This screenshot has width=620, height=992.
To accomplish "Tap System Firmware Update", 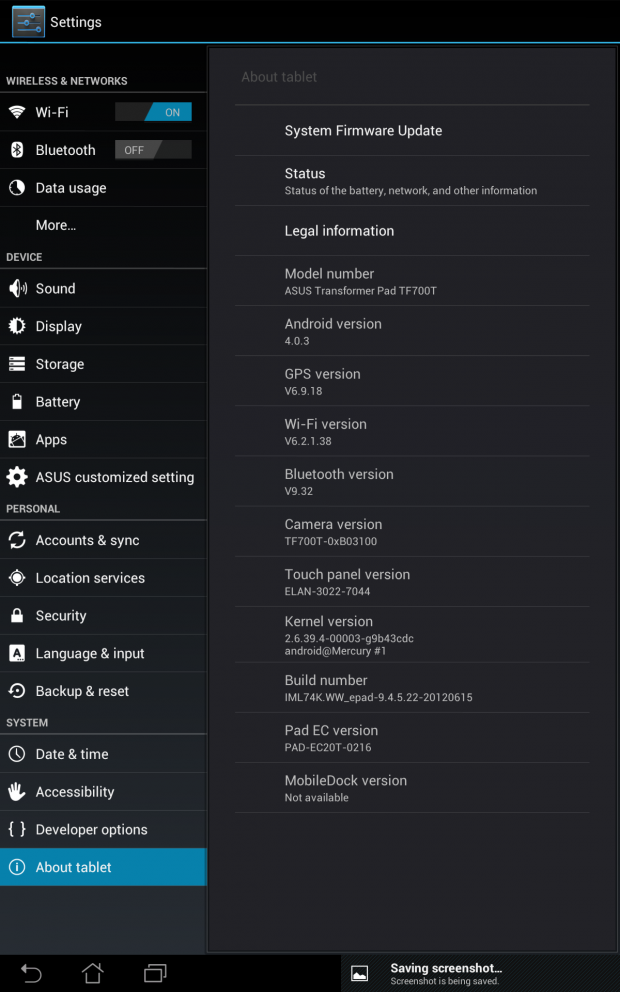I will (x=363, y=131).
